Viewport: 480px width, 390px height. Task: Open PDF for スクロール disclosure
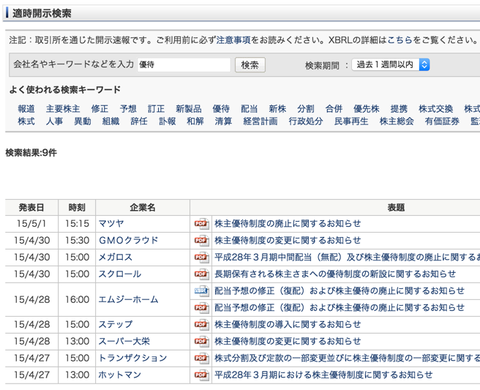(202, 274)
